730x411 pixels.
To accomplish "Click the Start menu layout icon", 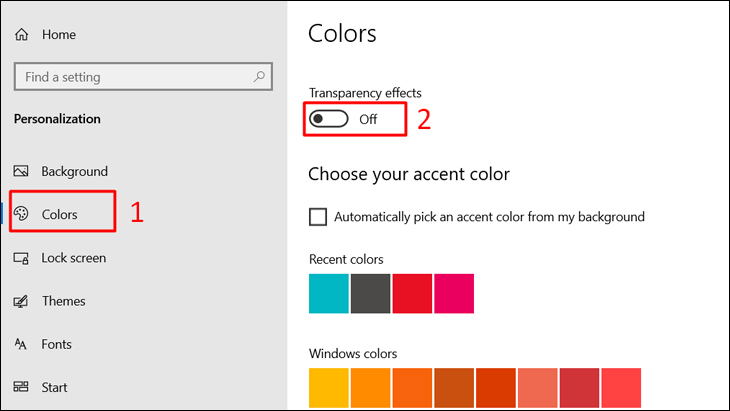I will 21,387.
